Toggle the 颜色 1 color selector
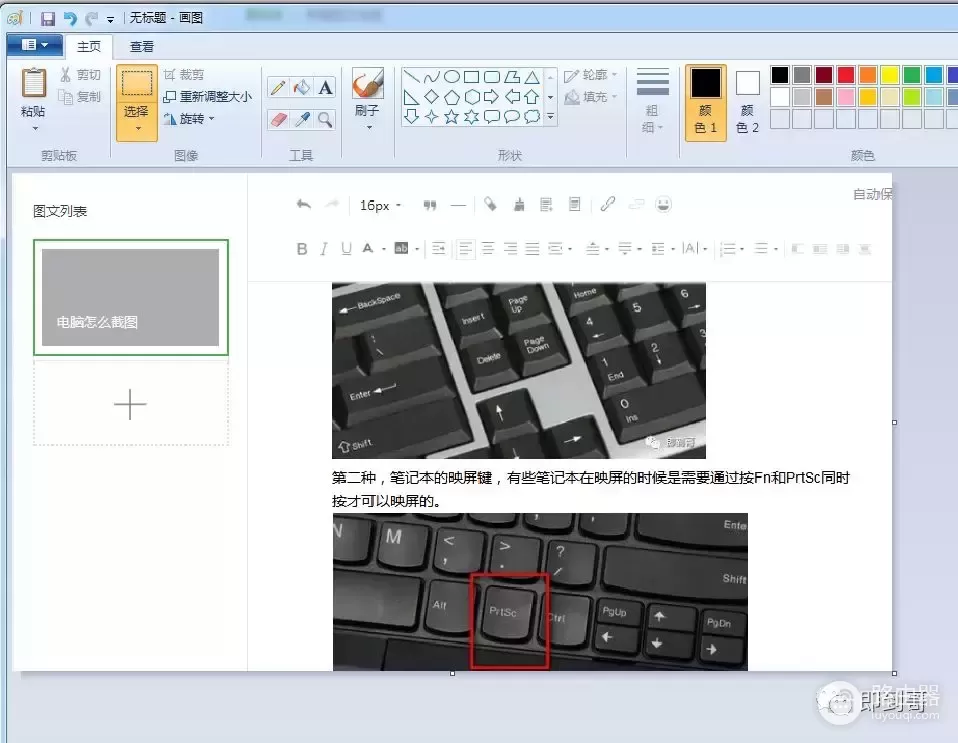 (705, 102)
